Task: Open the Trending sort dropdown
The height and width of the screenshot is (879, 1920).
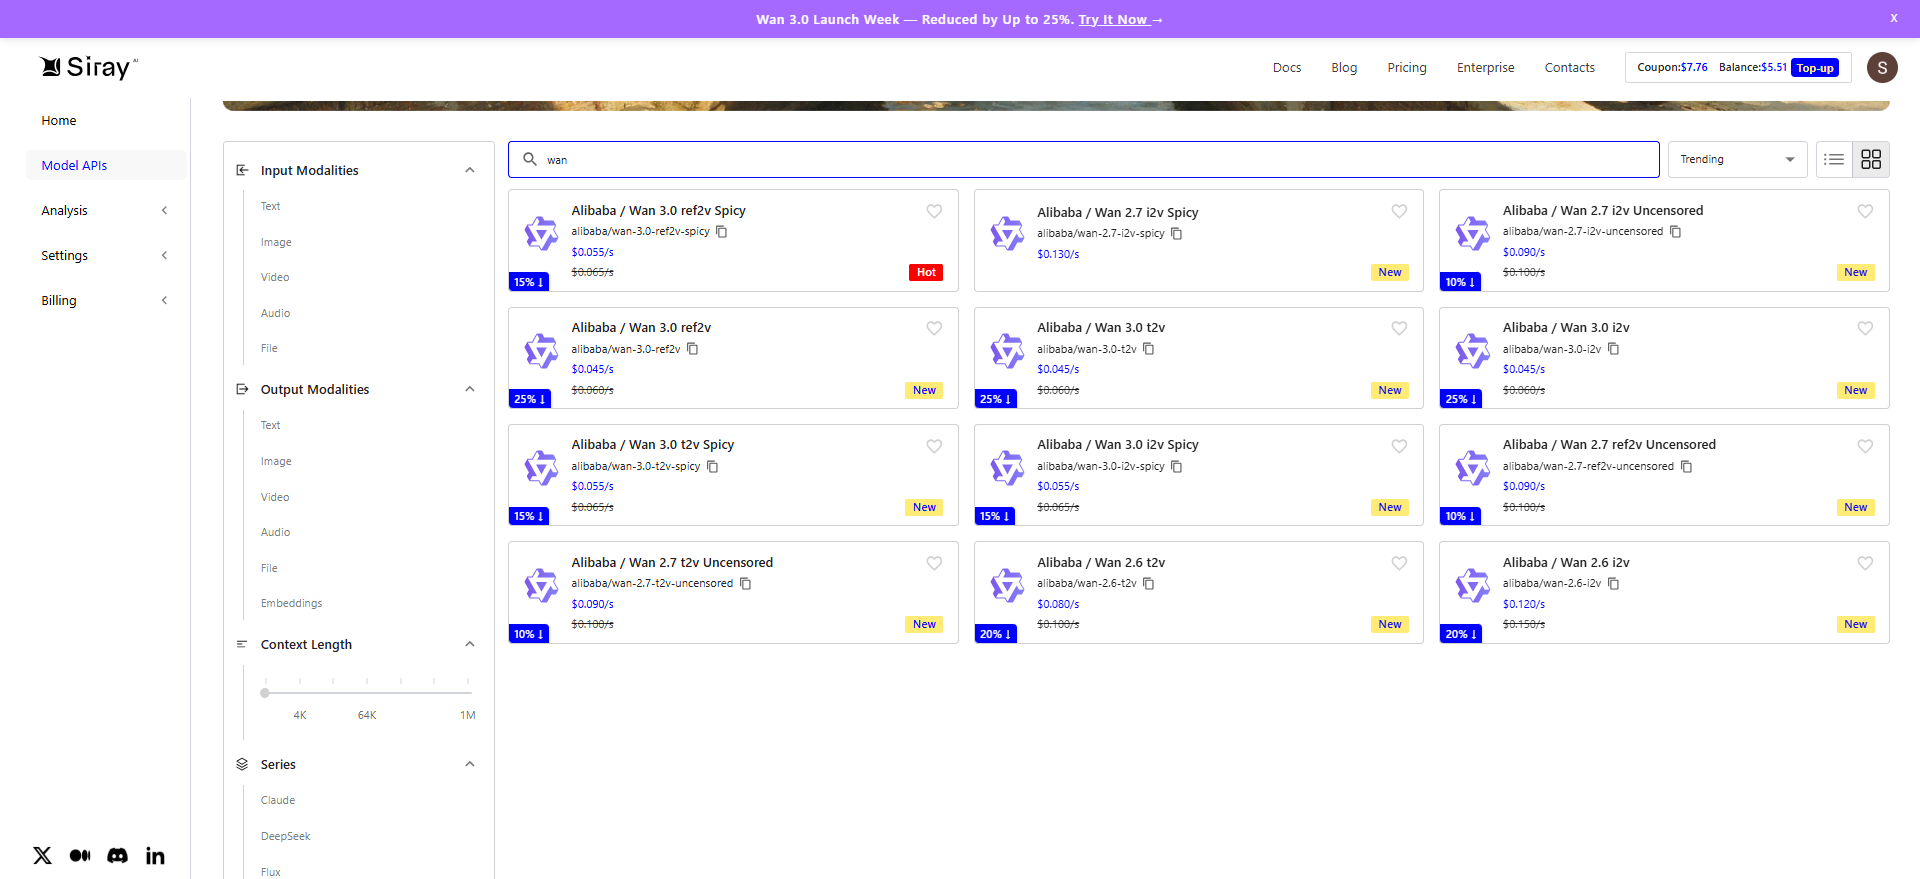Action: pyautogui.click(x=1737, y=159)
